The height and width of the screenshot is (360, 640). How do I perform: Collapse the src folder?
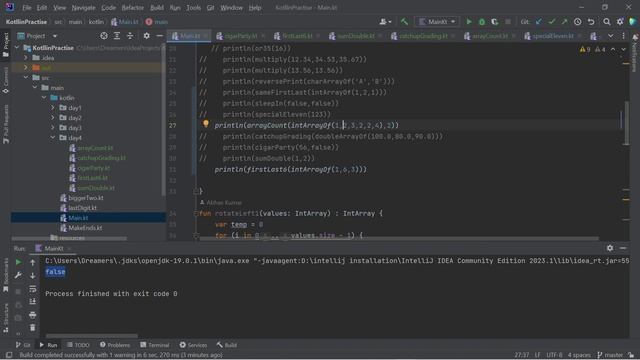click(x=26, y=78)
